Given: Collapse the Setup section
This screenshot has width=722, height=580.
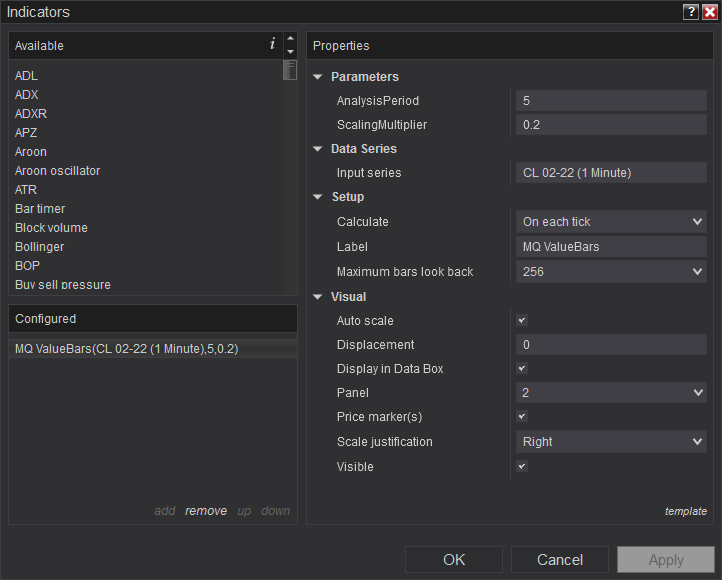Looking at the screenshot, I should tap(318, 197).
